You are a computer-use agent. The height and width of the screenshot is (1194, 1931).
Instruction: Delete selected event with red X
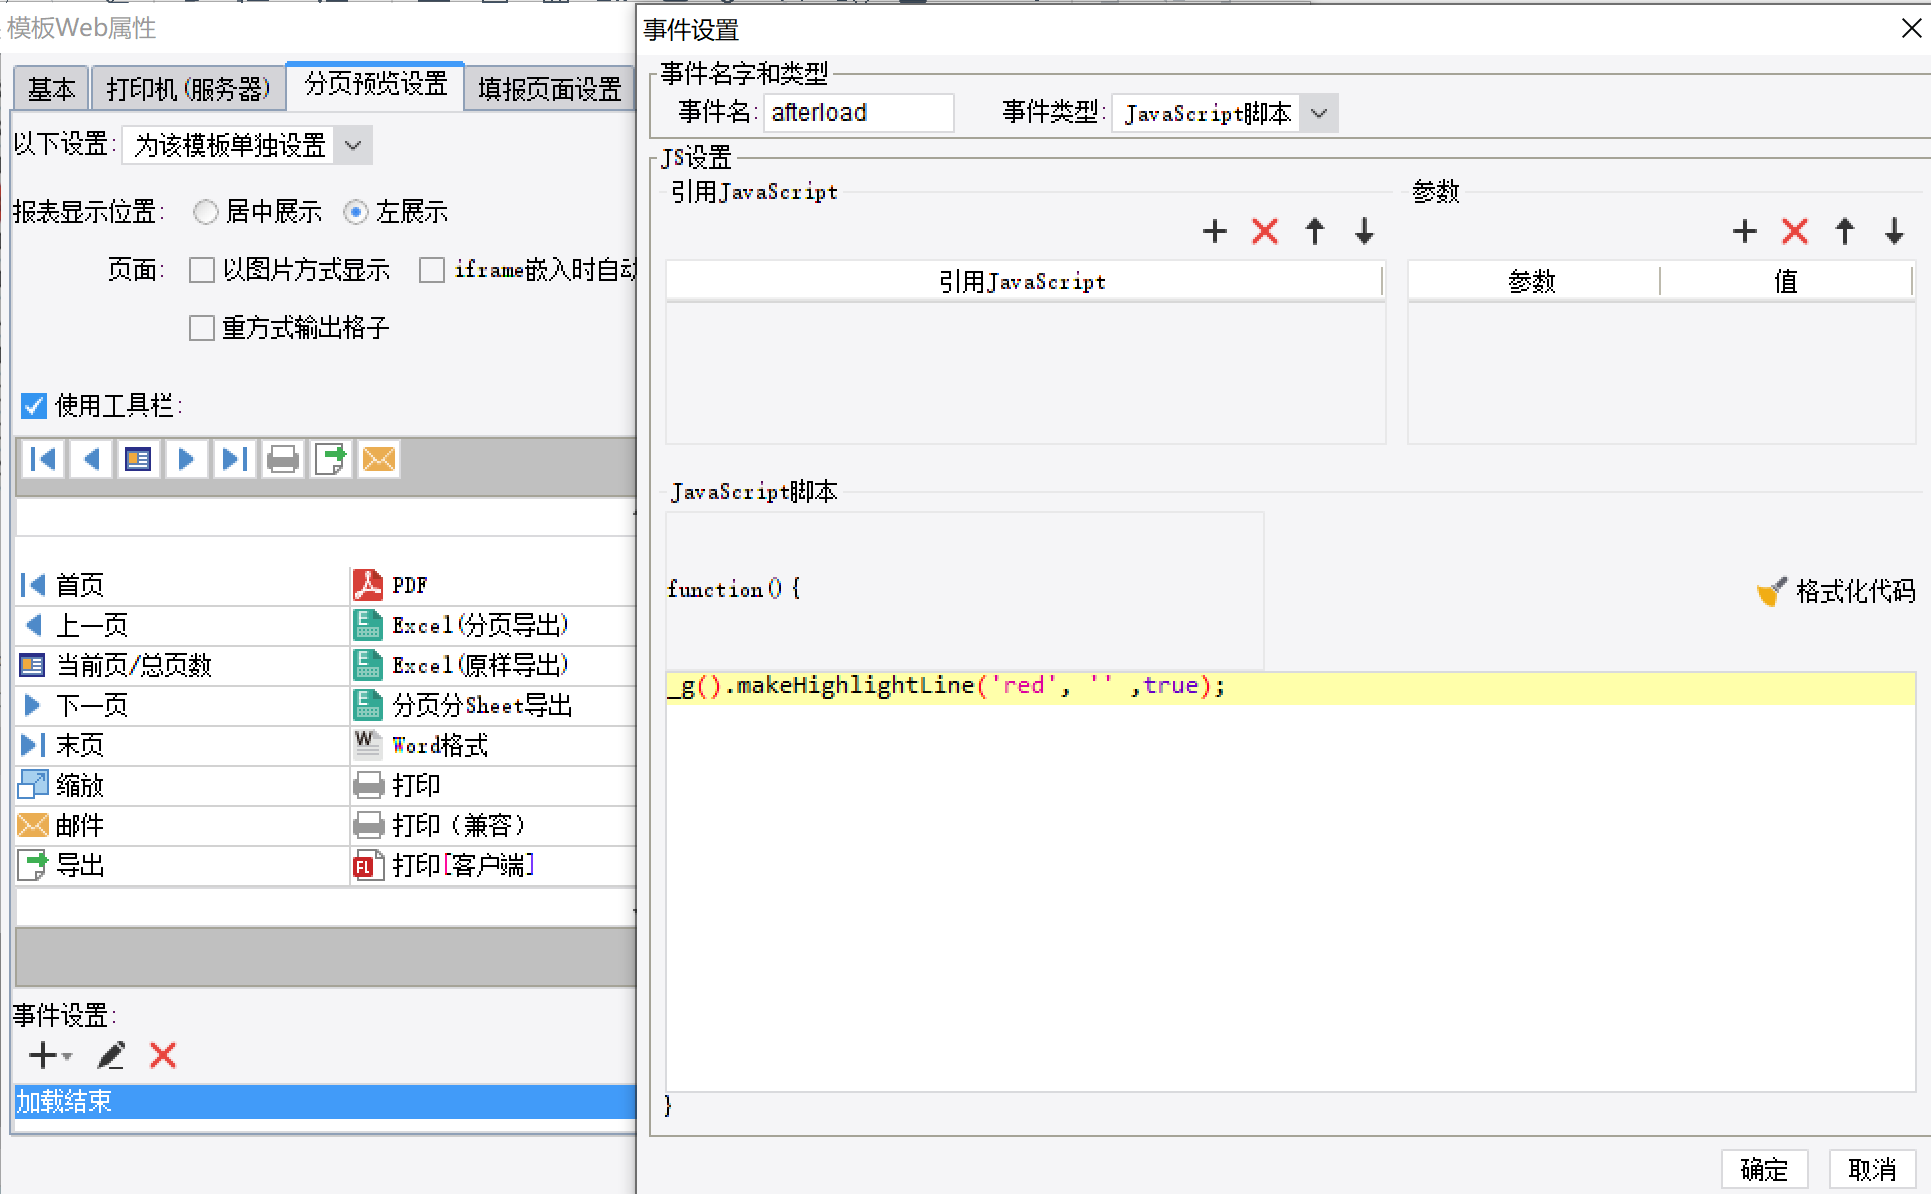pos(163,1055)
